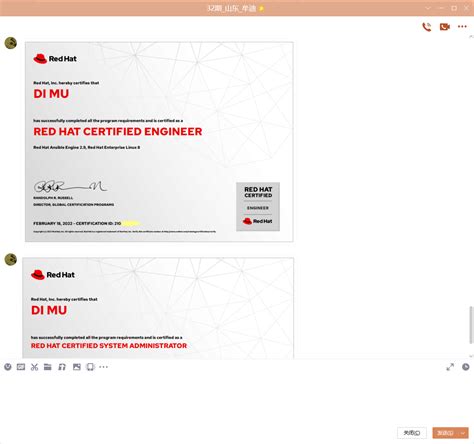The image size is (474, 444).
Task: Click the 关闭 close button
Action: (x=412, y=433)
